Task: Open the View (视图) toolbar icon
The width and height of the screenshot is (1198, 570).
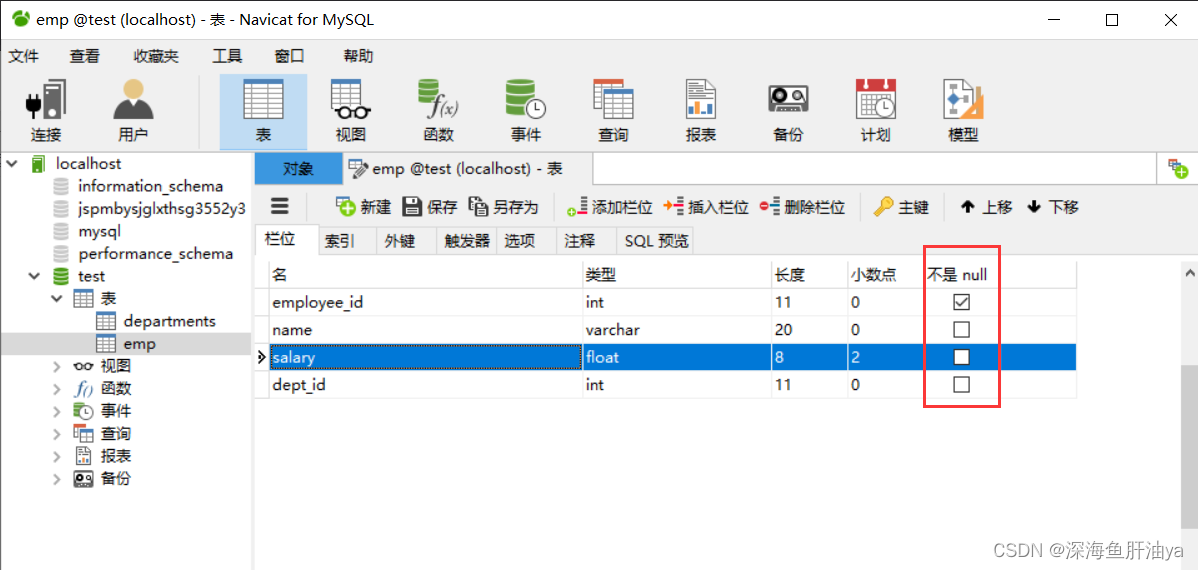Action: click(351, 111)
